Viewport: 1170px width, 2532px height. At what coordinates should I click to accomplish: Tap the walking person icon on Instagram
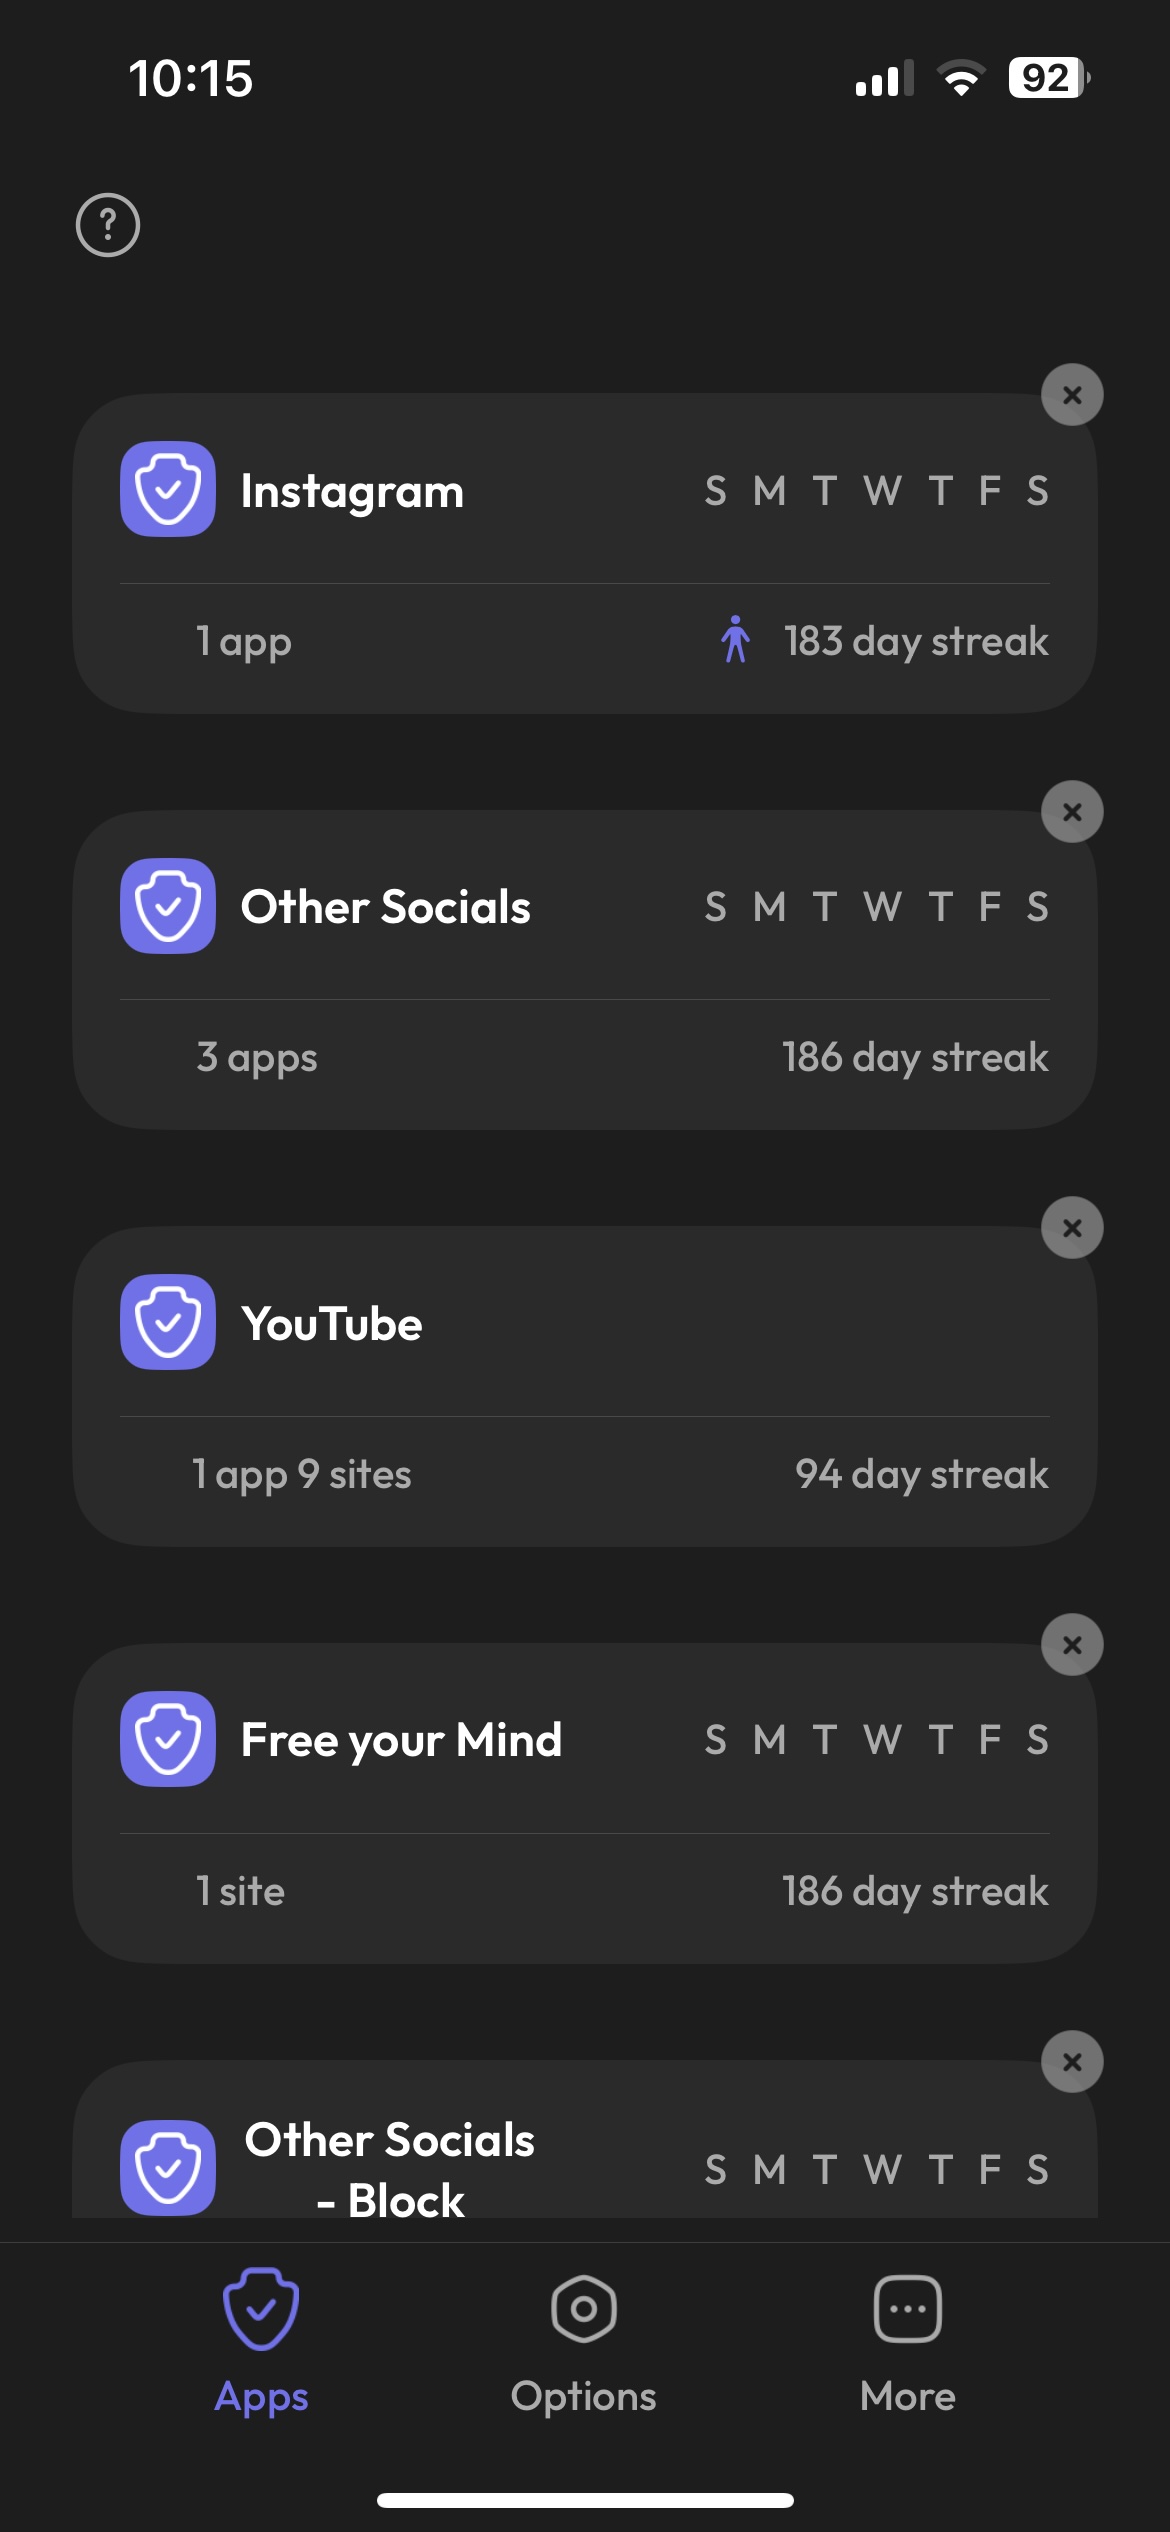(x=735, y=640)
